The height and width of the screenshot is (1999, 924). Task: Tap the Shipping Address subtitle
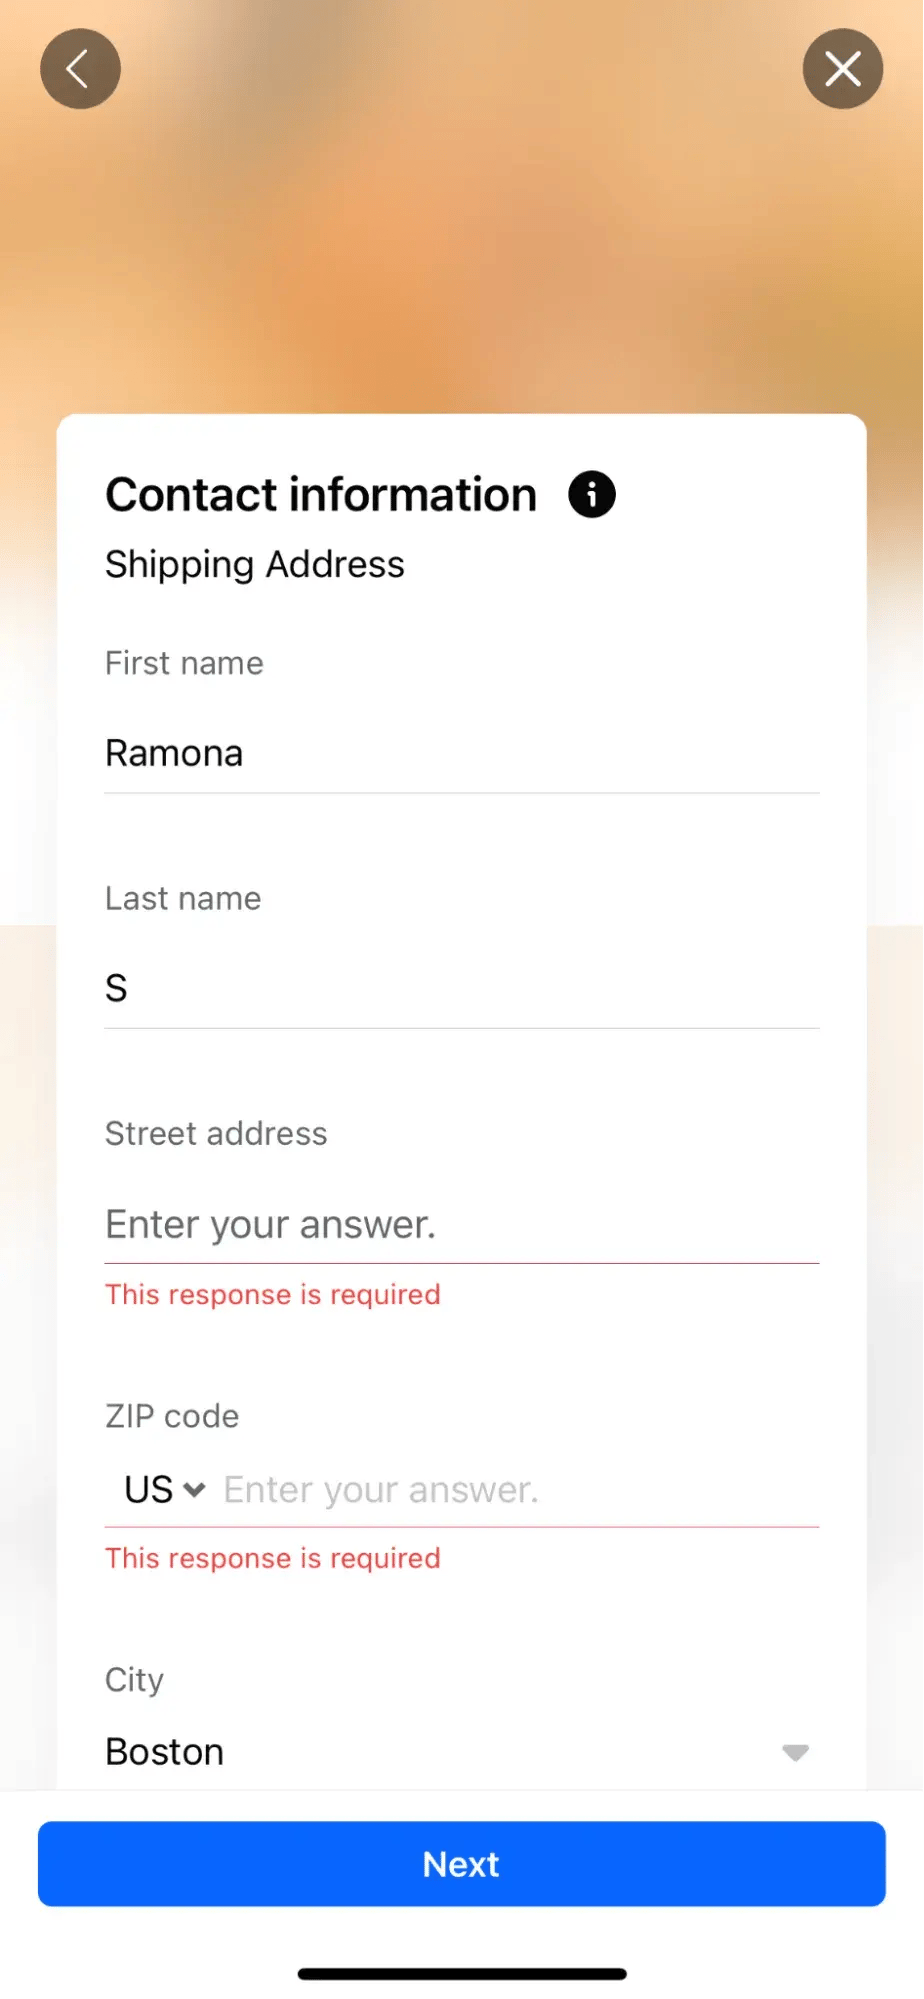point(255,565)
